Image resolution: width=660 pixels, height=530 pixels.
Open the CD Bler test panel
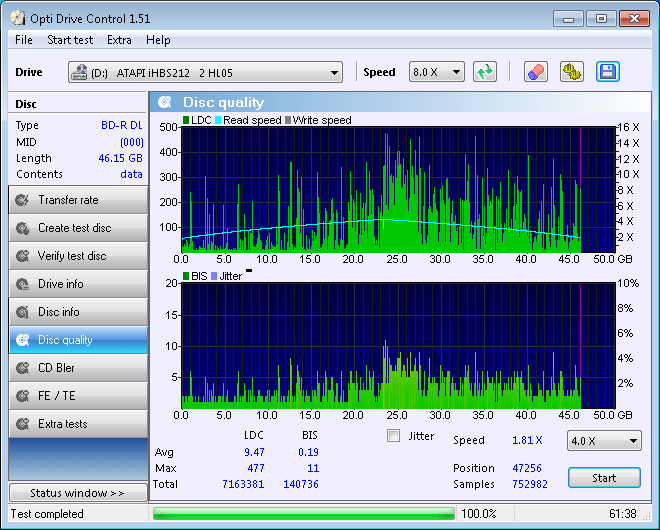(78, 368)
